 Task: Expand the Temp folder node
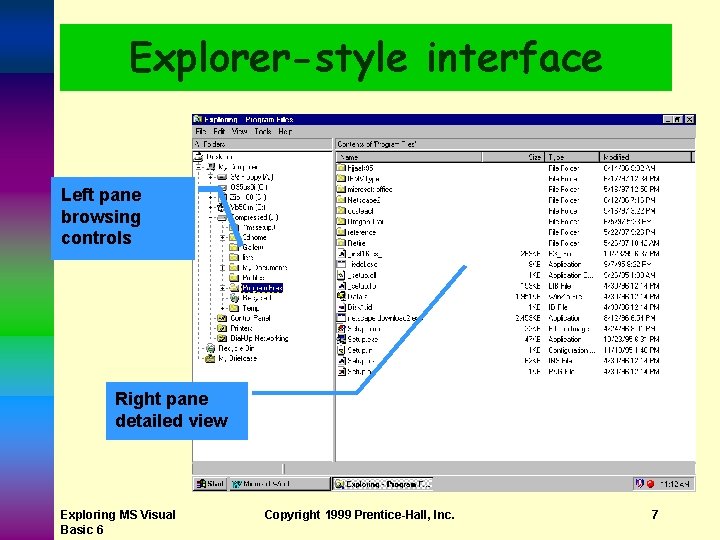pyautogui.click(x=223, y=308)
